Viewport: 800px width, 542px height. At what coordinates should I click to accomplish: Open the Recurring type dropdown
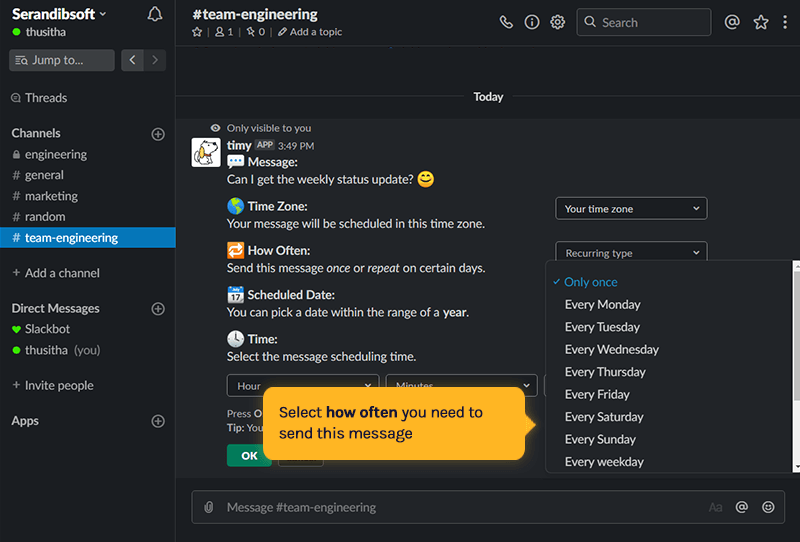[631, 252]
